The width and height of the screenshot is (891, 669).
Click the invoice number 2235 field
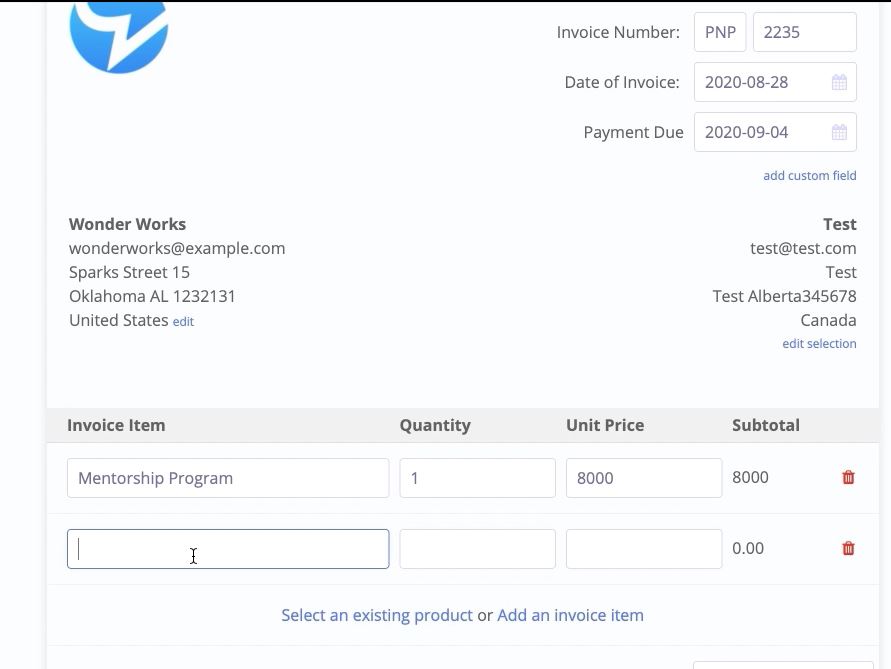click(x=805, y=32)
